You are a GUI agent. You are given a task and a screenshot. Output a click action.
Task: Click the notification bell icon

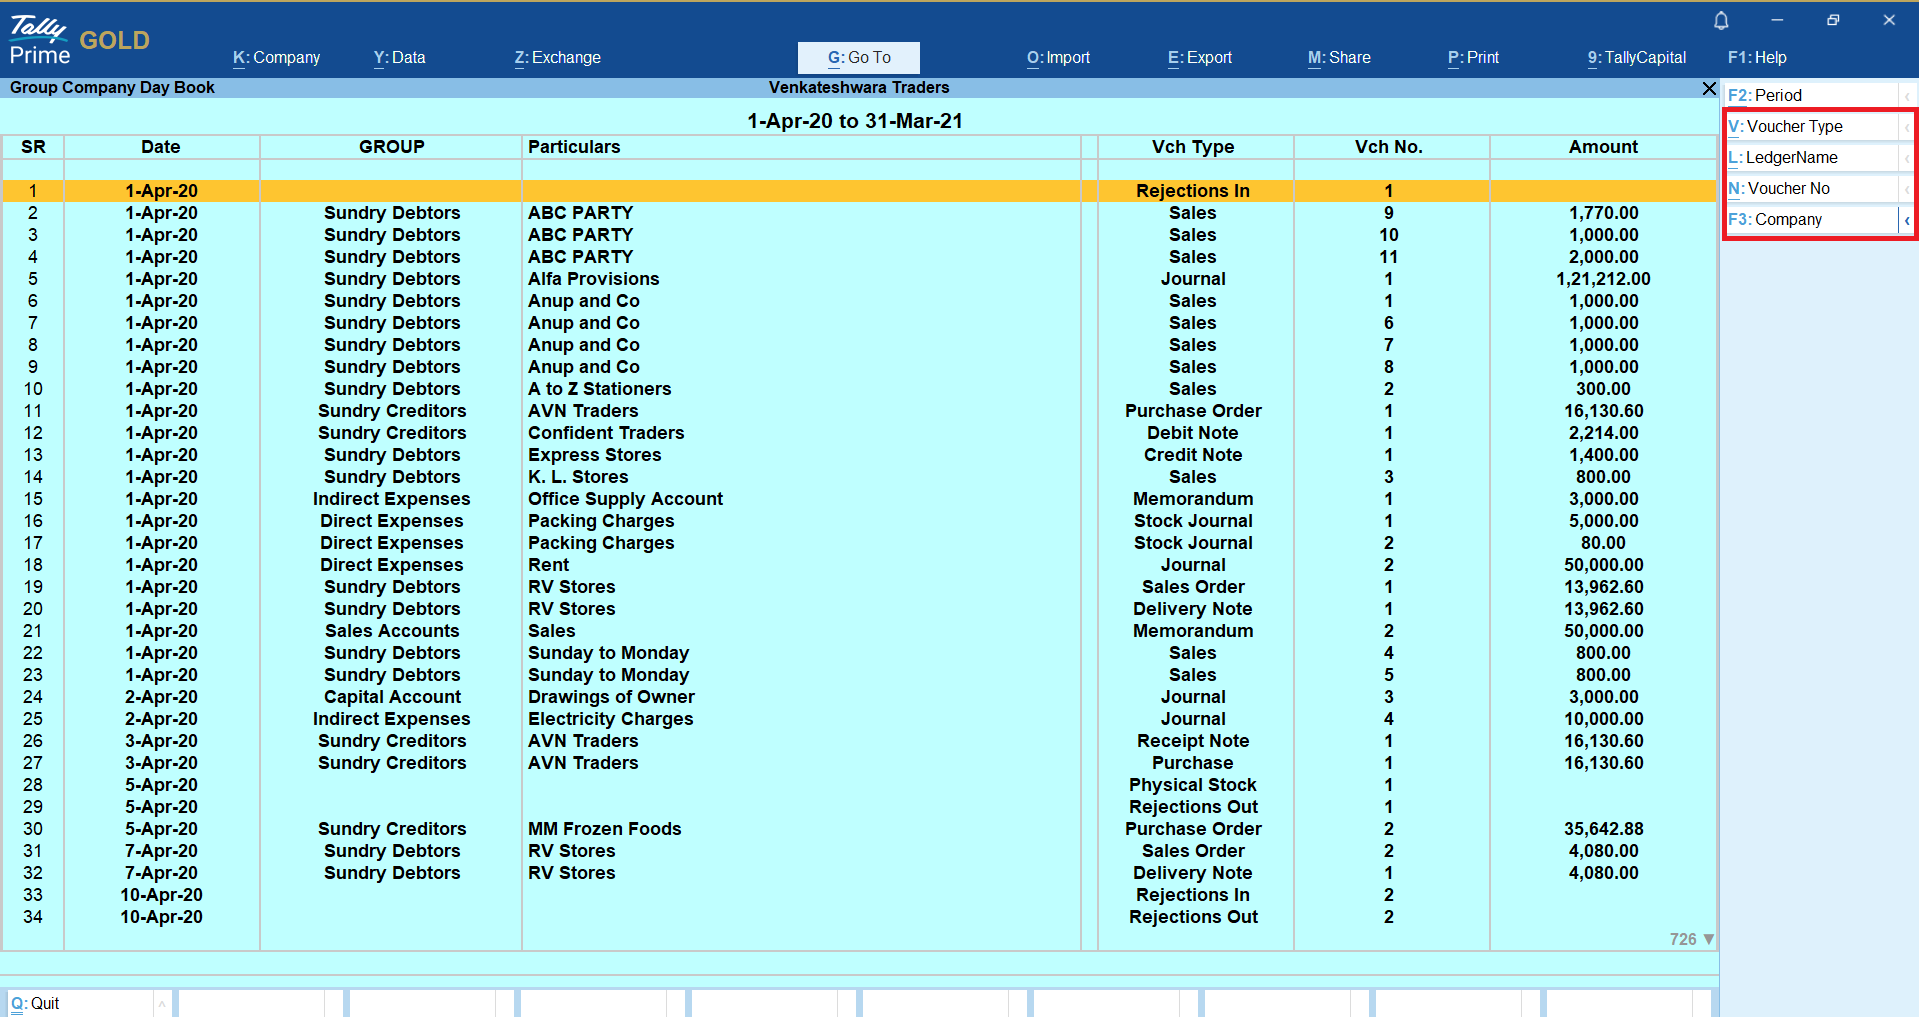(x=1721, y=21)
